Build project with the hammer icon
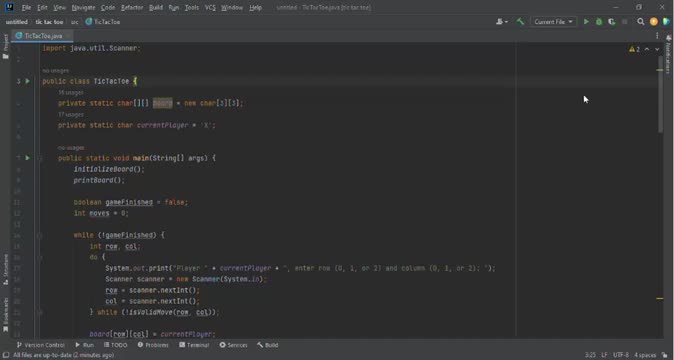 (520, 21)
